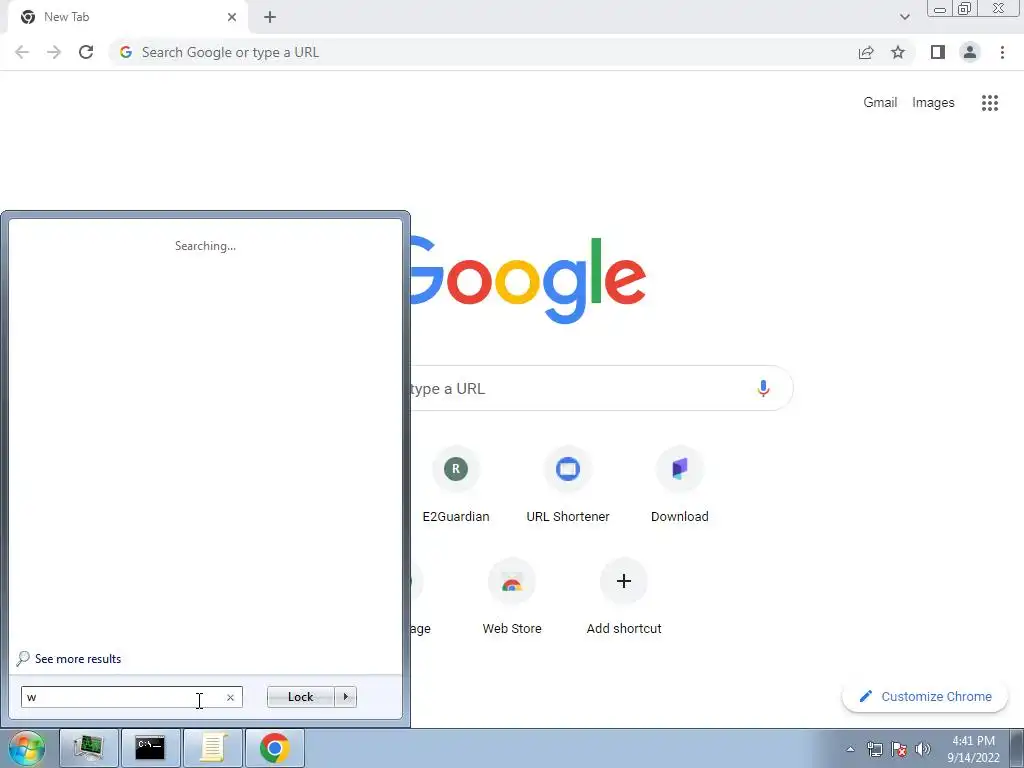Open the URL Shortener shortcut
Image resolution: width=1024 pixels, height=768 pixels.
point(568,485)
